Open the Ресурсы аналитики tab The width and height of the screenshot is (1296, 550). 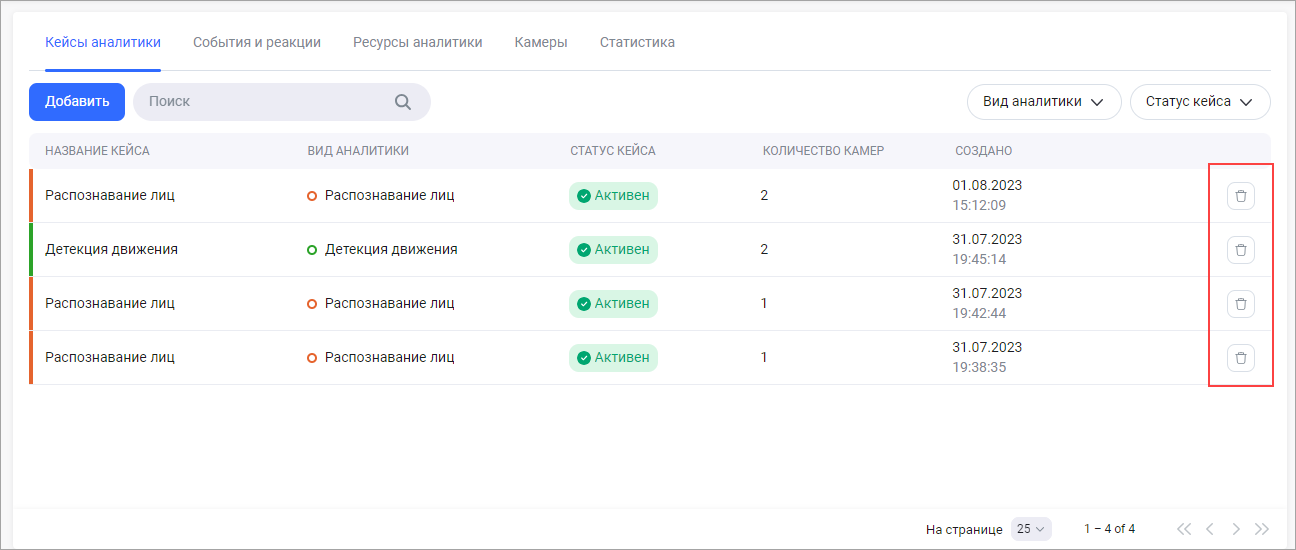point(418,43)
